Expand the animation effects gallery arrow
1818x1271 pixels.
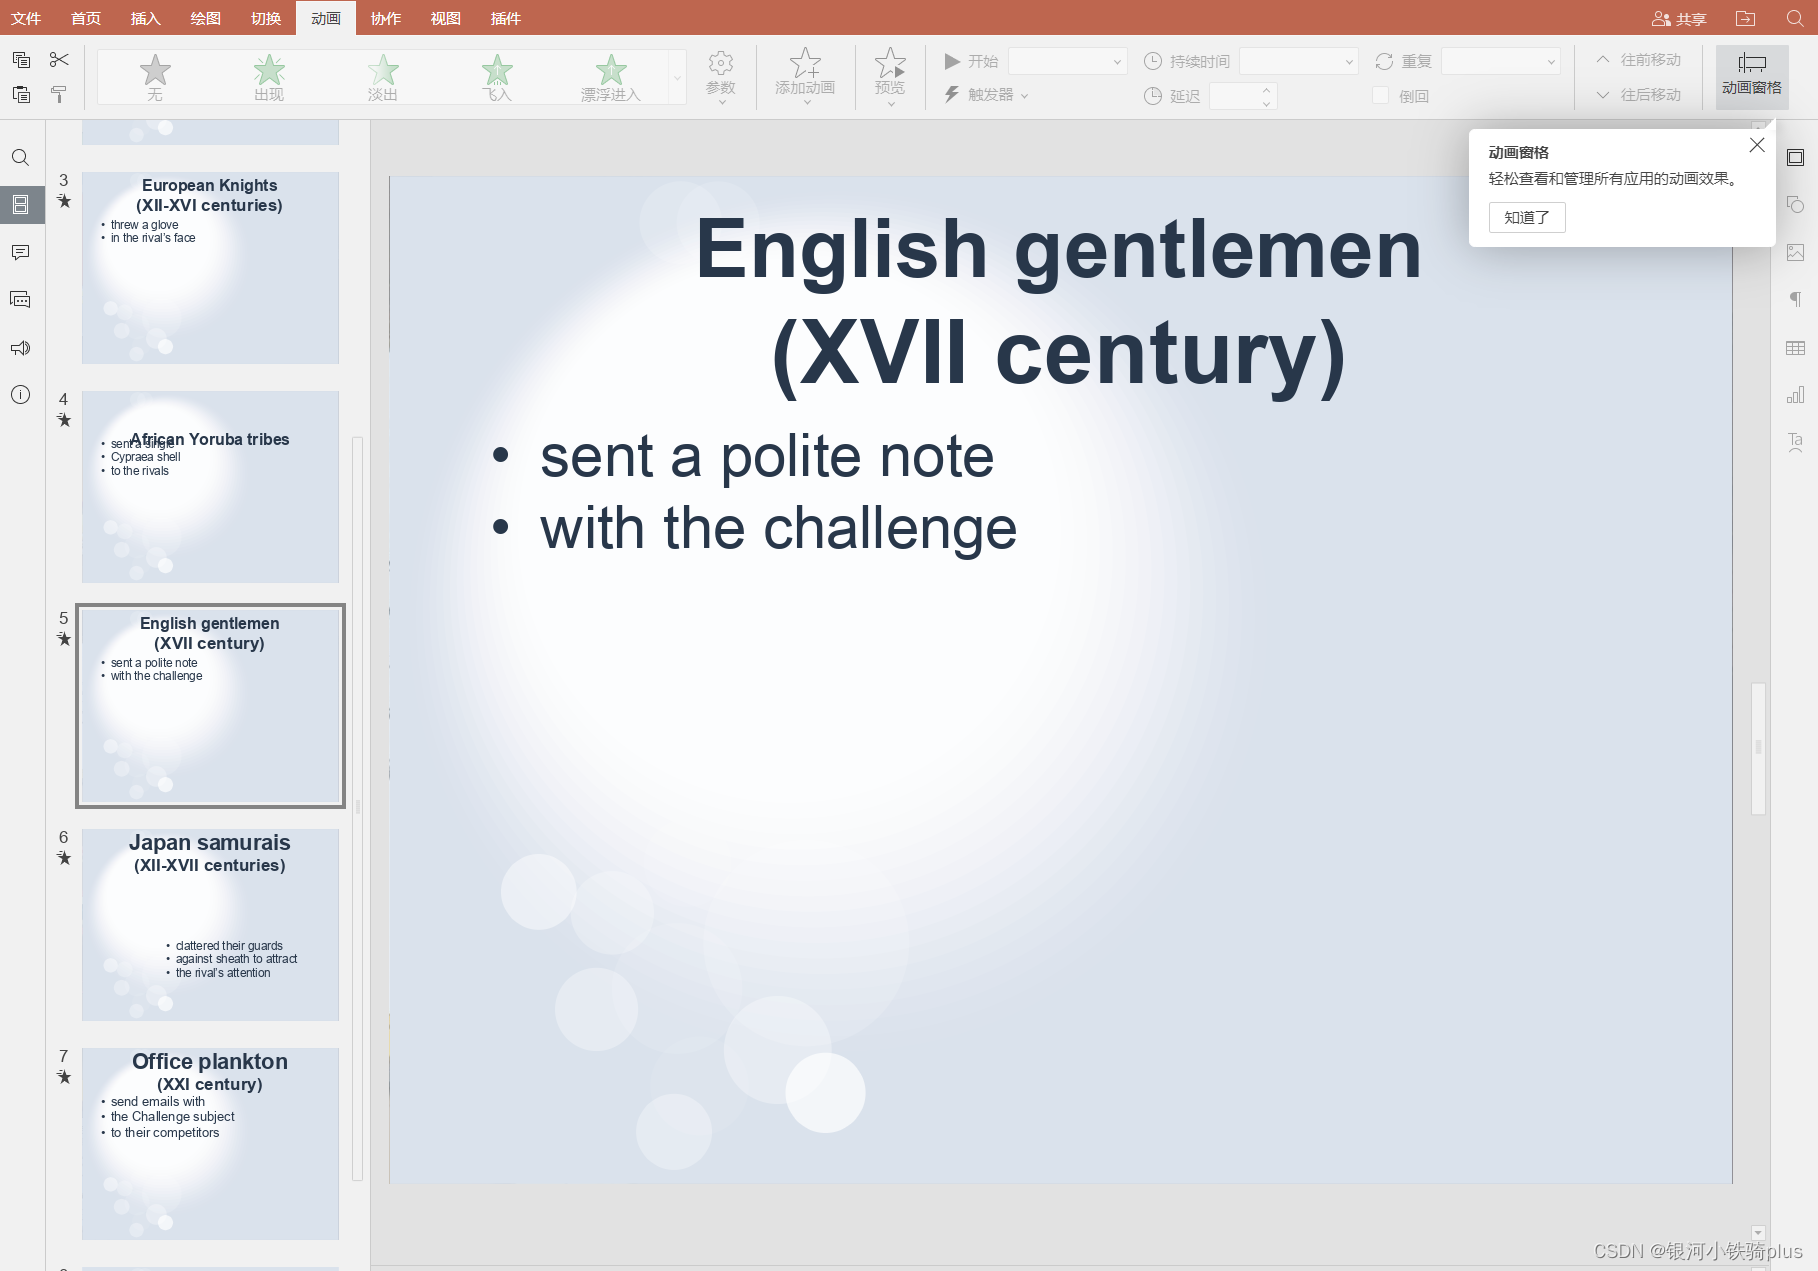(677, 77)
